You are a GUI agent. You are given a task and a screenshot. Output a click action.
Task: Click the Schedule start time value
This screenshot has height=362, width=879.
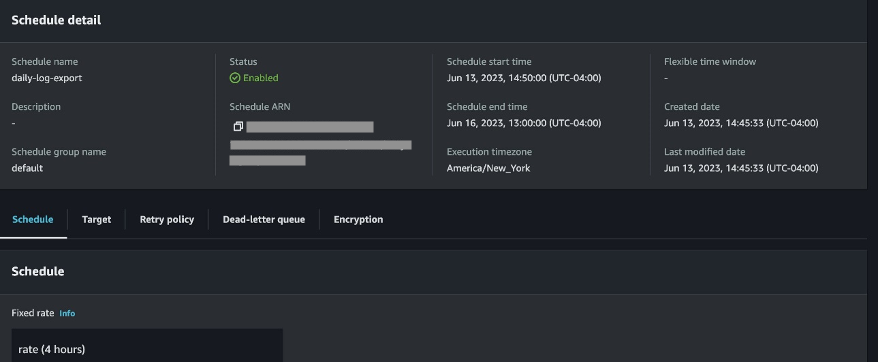(x=524, y=78)
